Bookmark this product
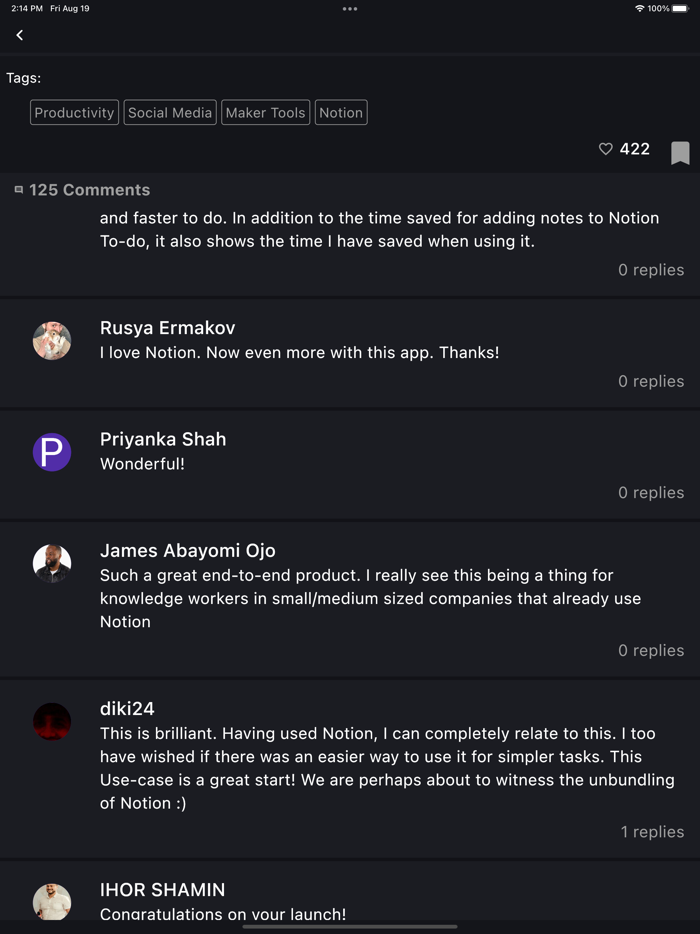The image size is (700, 934). click(679, 153)
